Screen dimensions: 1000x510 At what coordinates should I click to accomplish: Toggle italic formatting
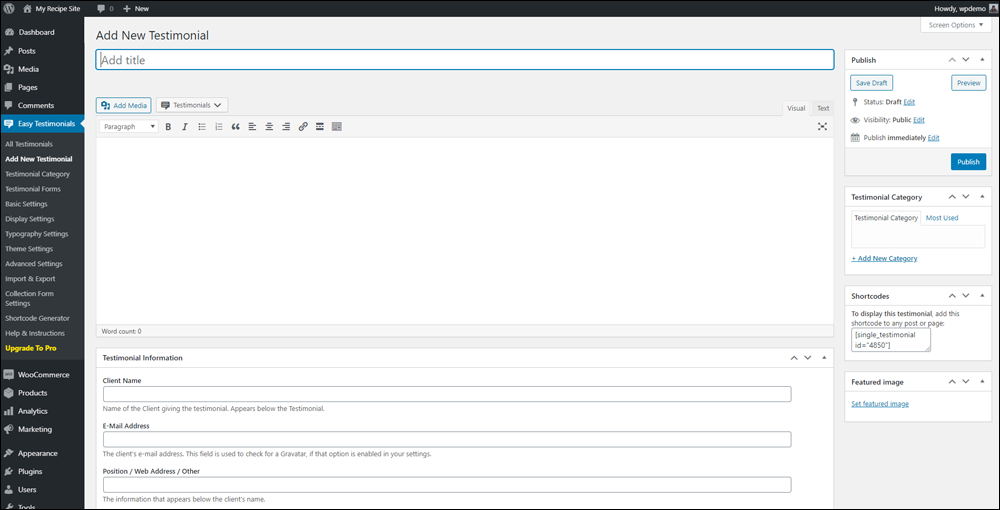click(x=185, y=127)
